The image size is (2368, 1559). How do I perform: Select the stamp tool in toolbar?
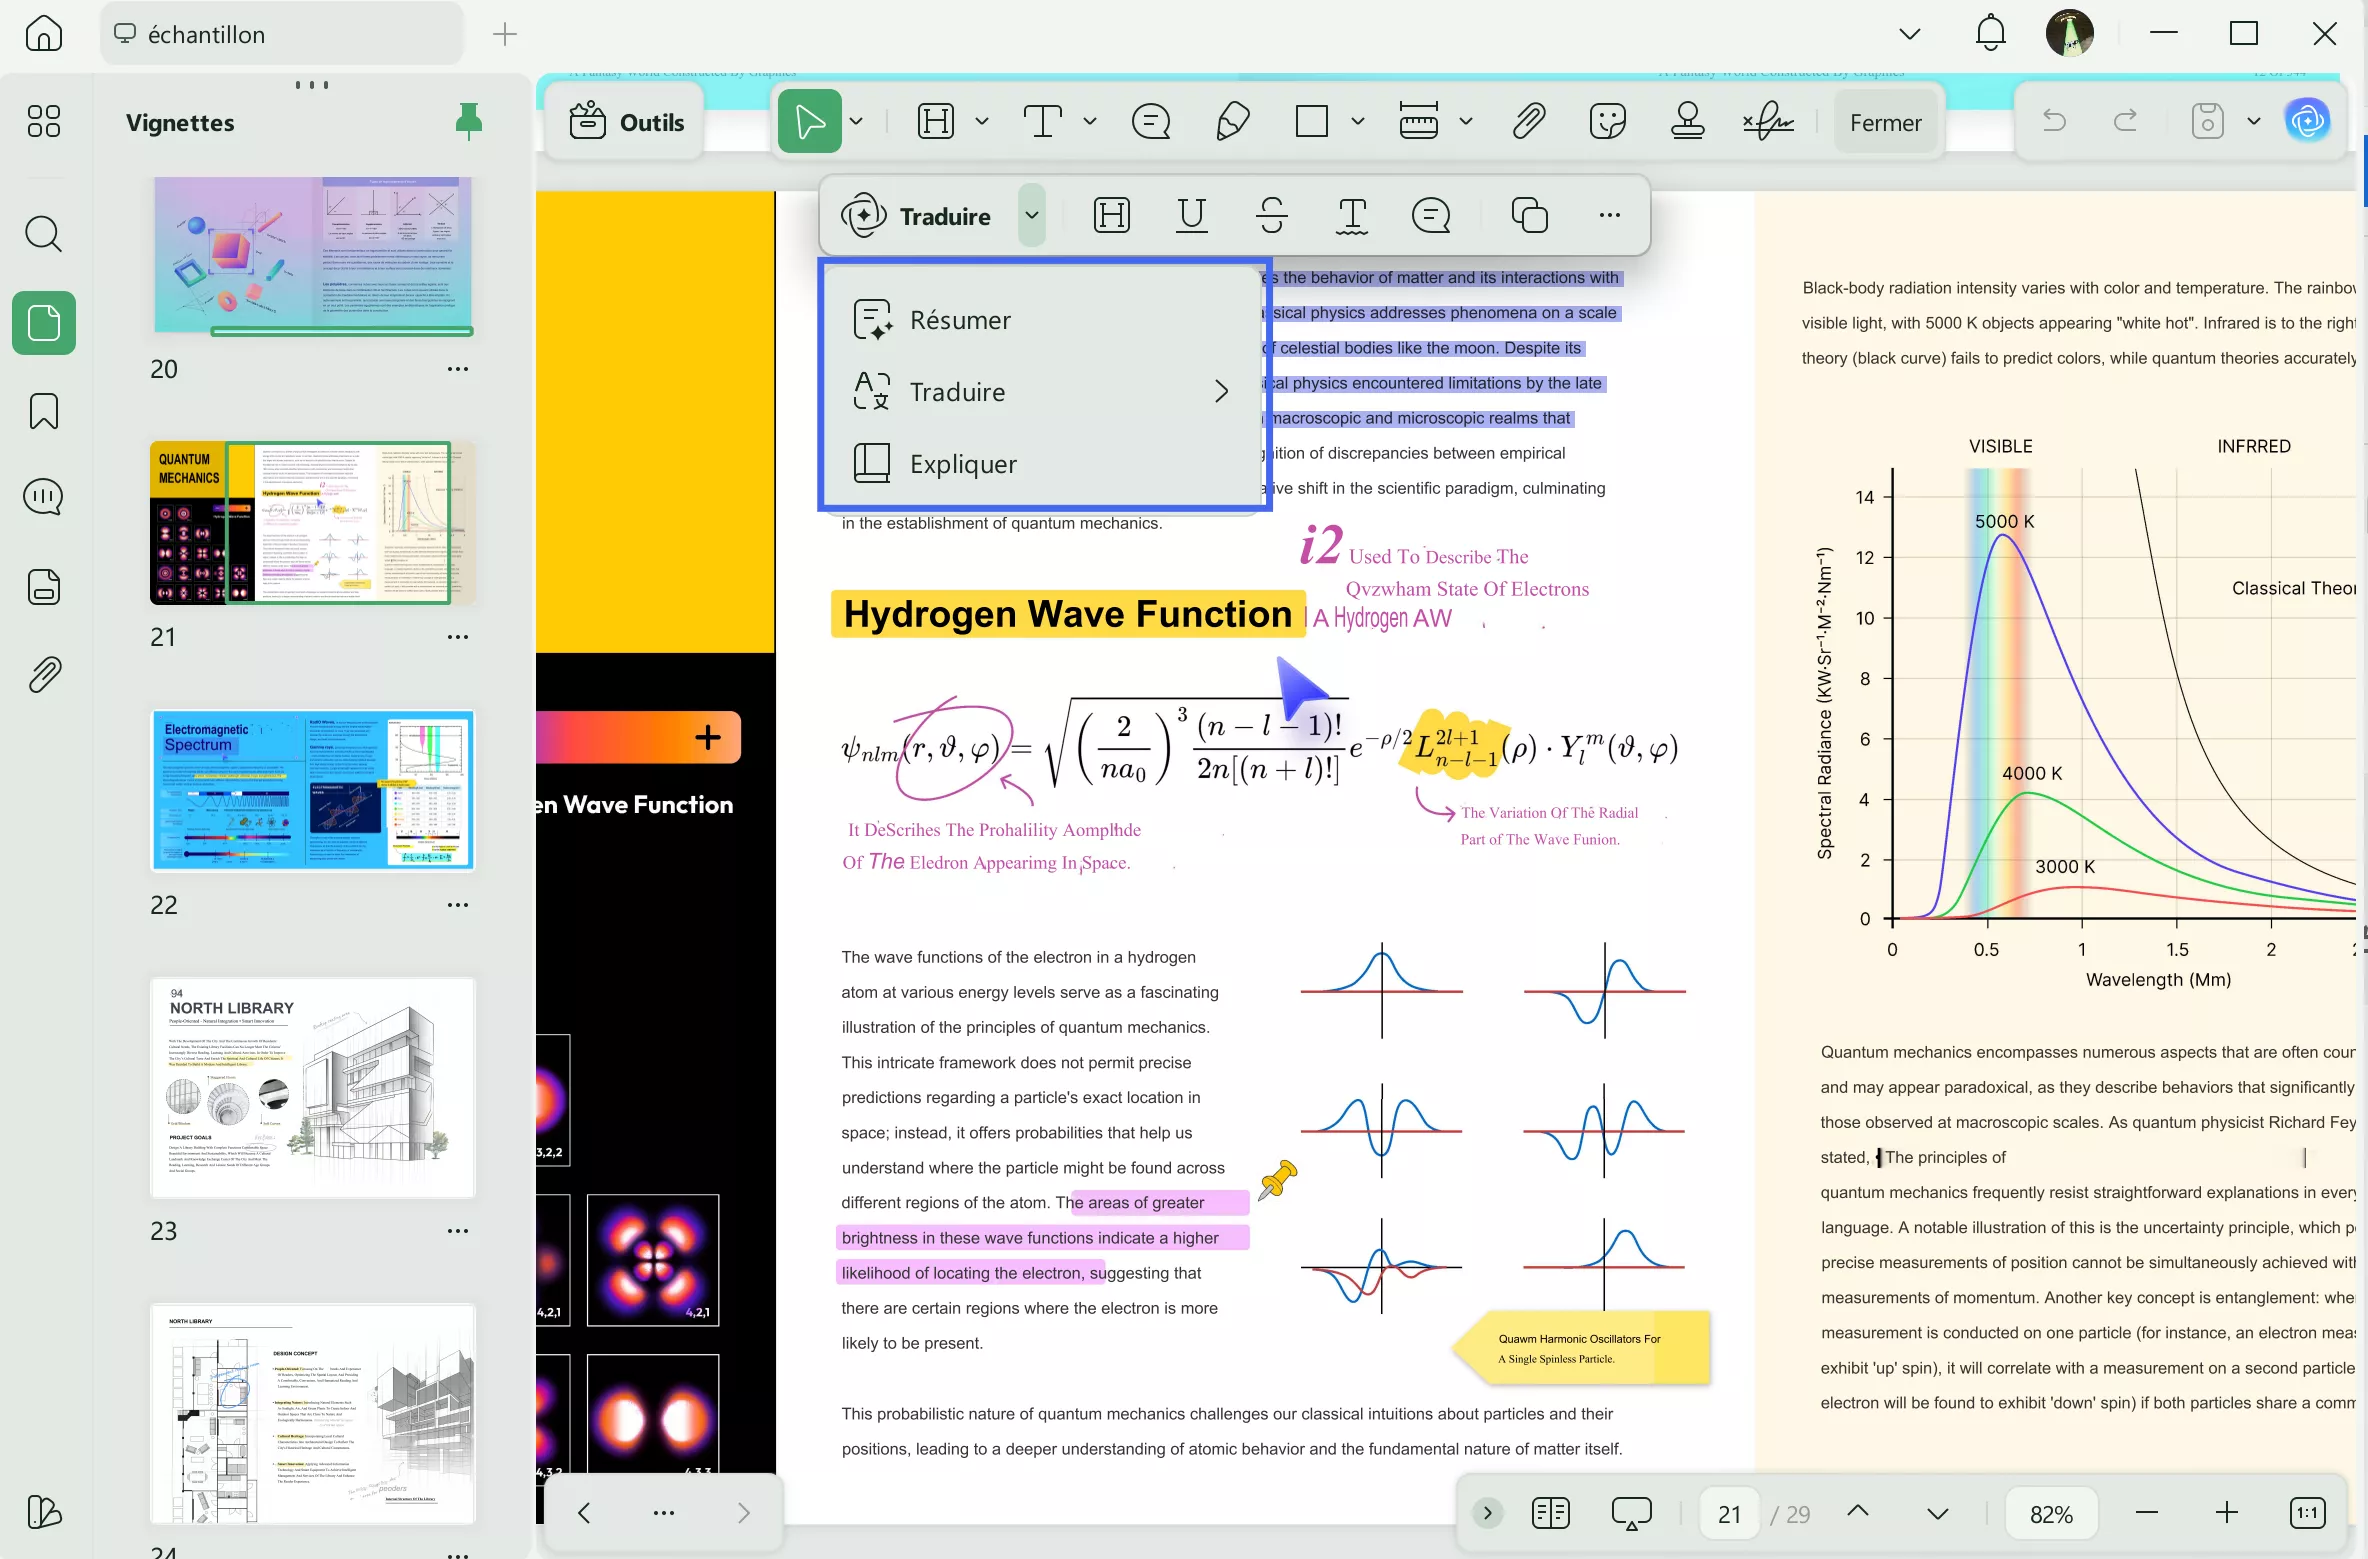[1687, 122]
